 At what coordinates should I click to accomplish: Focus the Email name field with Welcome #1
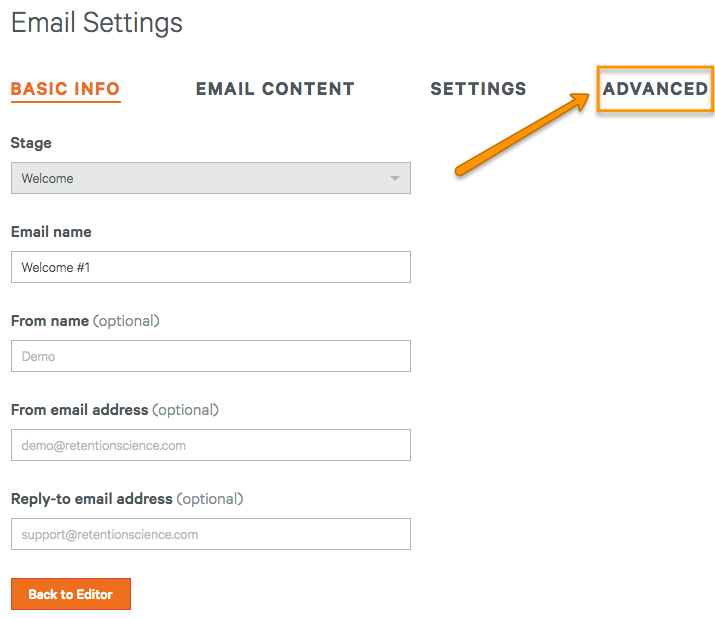(211, 267)
